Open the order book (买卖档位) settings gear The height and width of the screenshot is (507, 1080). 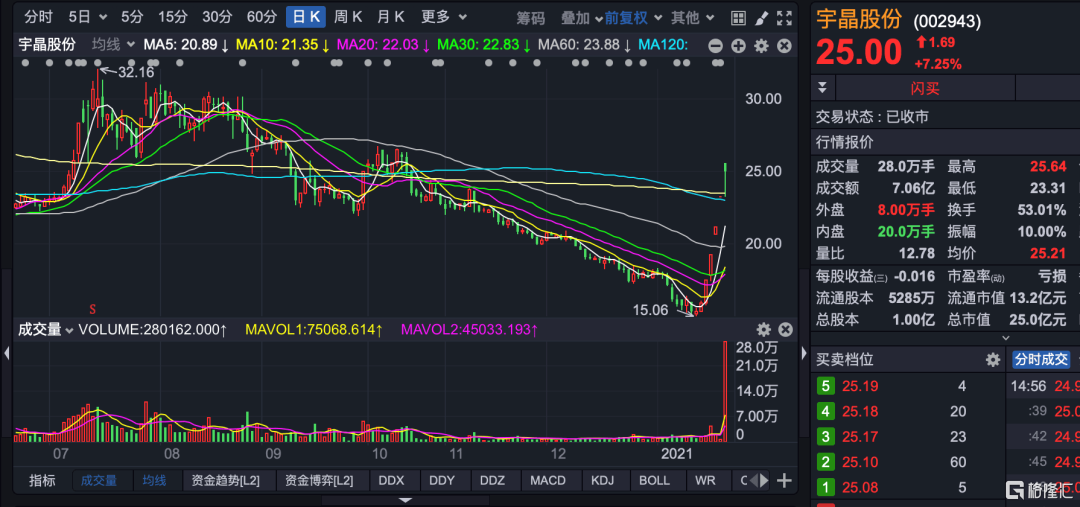point(993,360)
